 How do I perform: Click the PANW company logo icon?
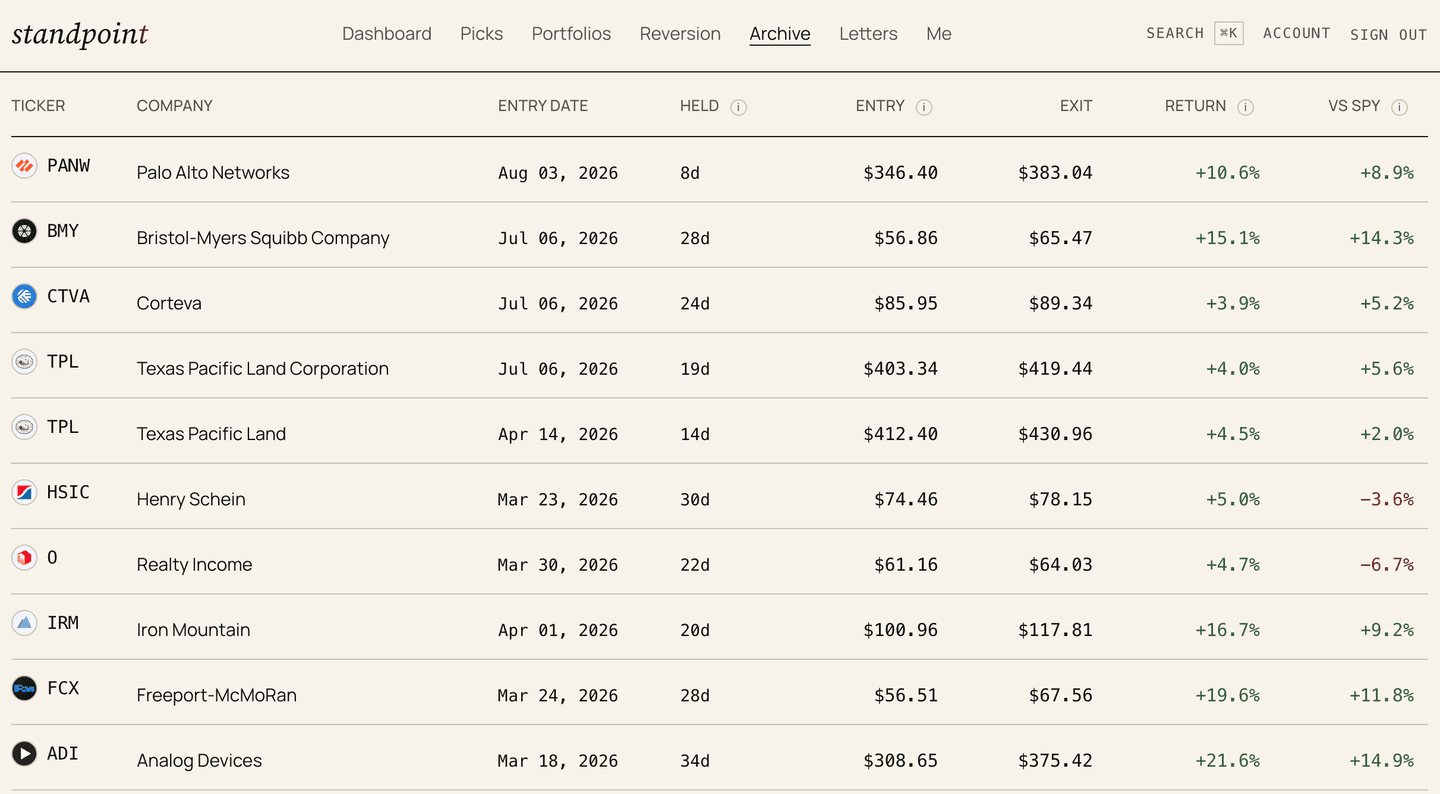[24, 166]
